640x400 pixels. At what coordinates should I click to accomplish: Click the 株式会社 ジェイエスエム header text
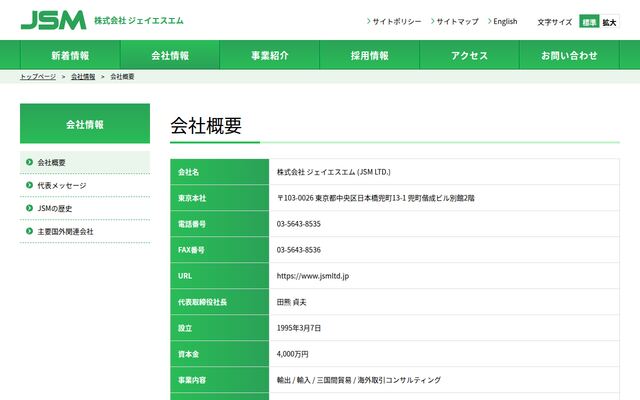(x=139, y=20)
